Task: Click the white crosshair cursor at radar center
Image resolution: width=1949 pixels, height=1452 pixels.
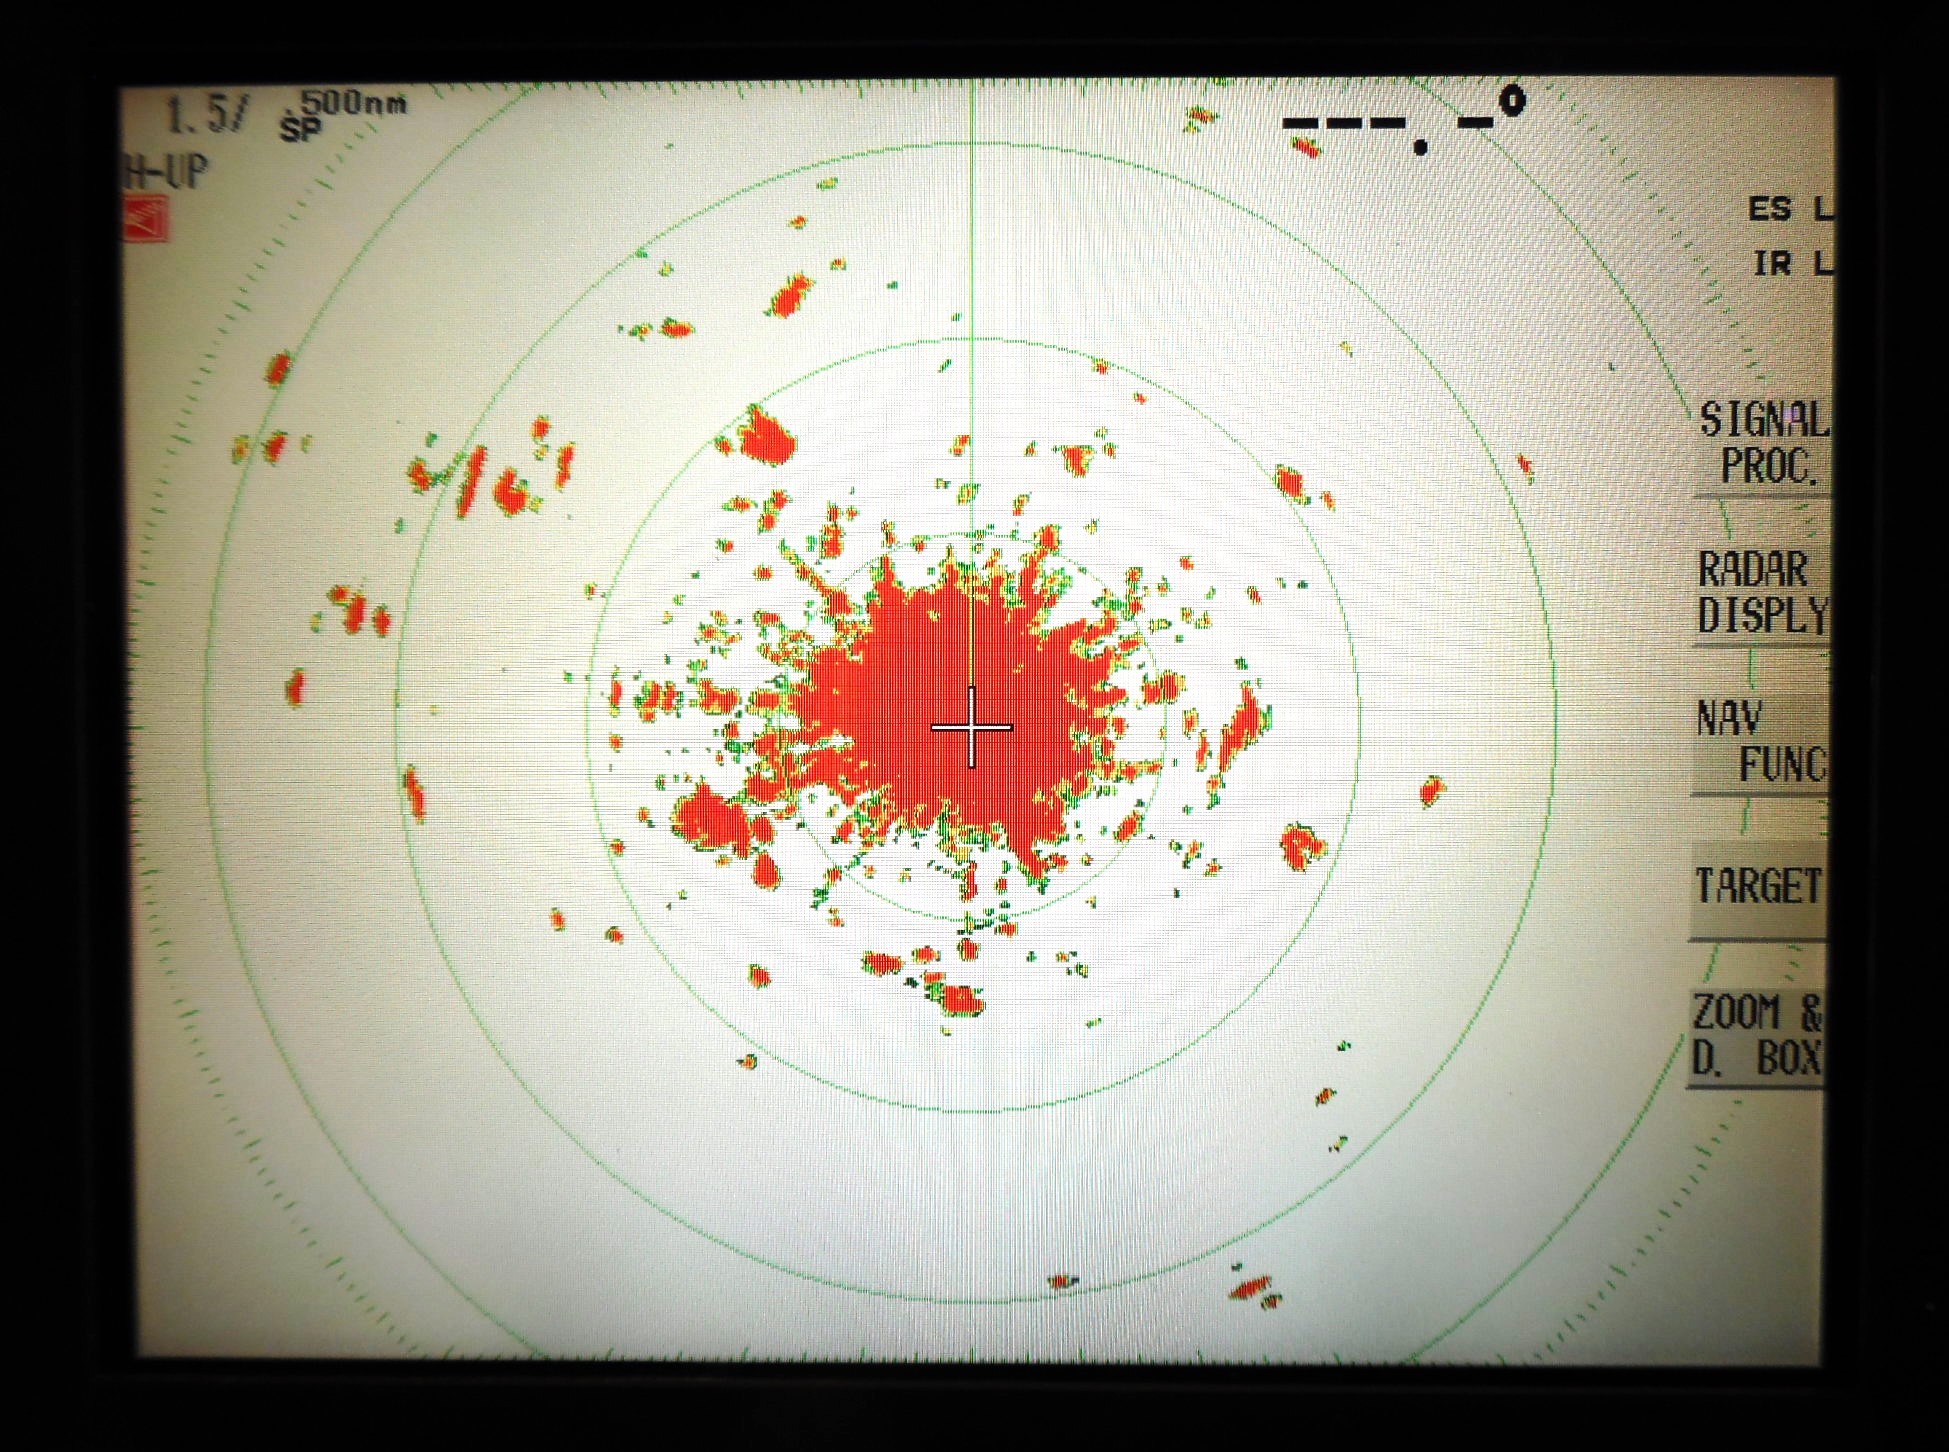Action: [971, 727]
